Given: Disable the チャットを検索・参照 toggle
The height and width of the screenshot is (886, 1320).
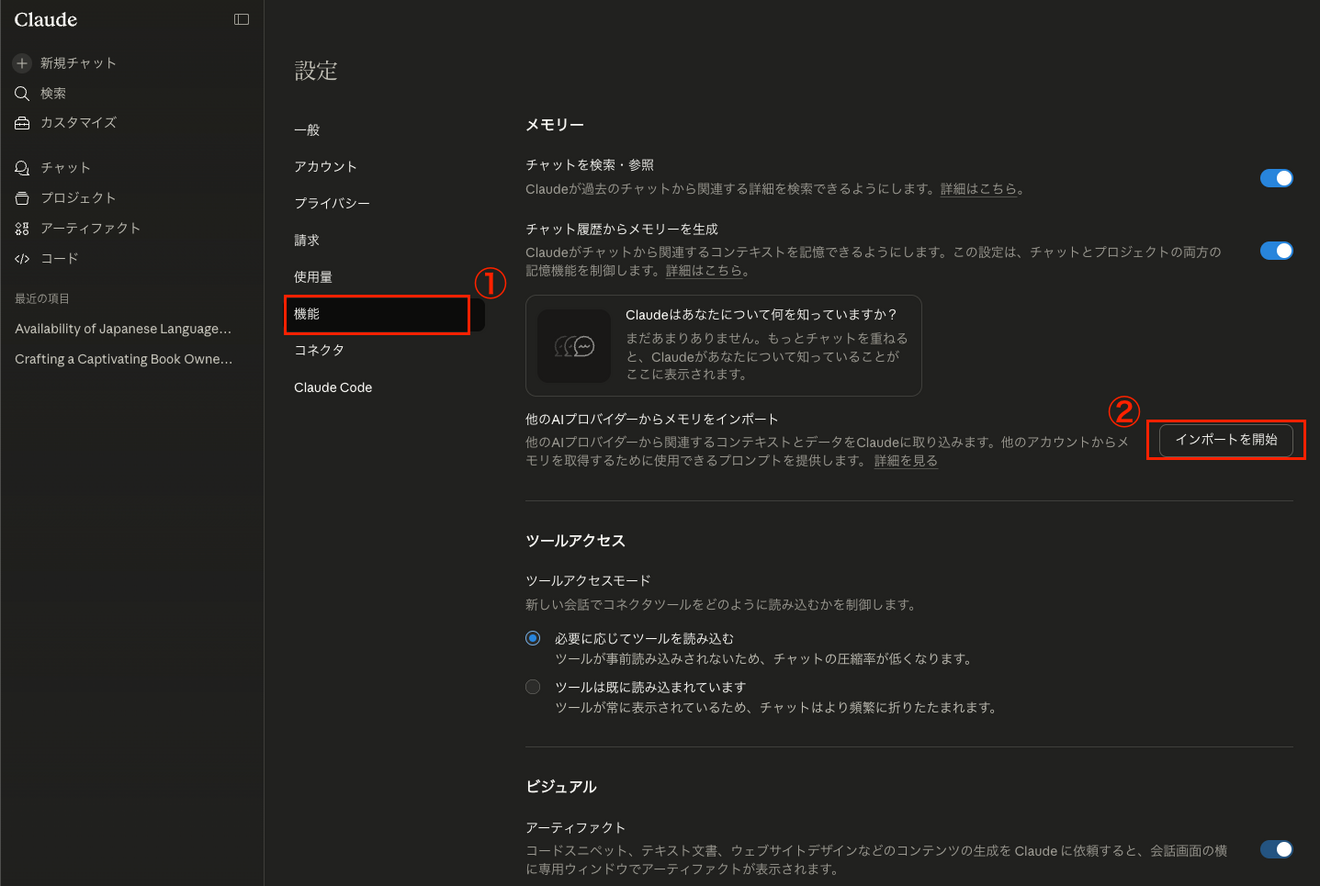Looking at the screenshot, I should [1276, 177].
